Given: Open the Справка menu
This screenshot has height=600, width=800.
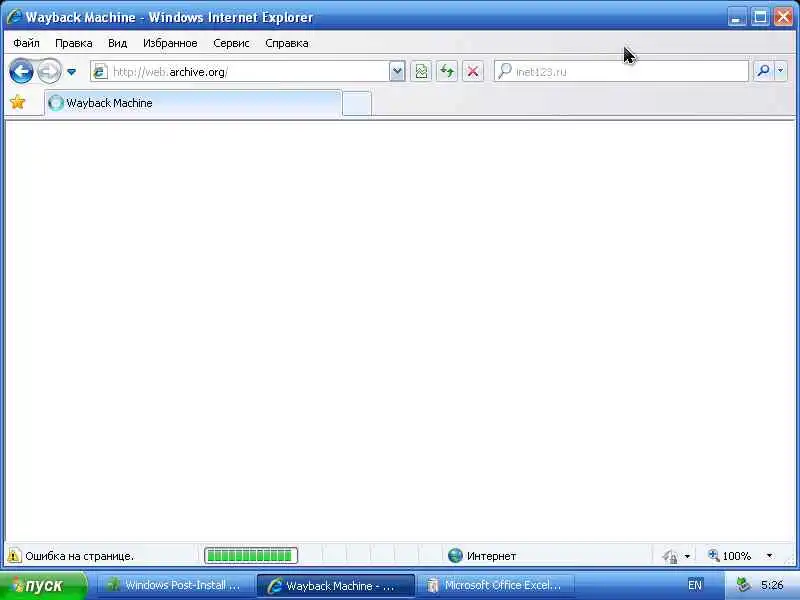Looking at the screenshot, I should [x=287, y=43].
